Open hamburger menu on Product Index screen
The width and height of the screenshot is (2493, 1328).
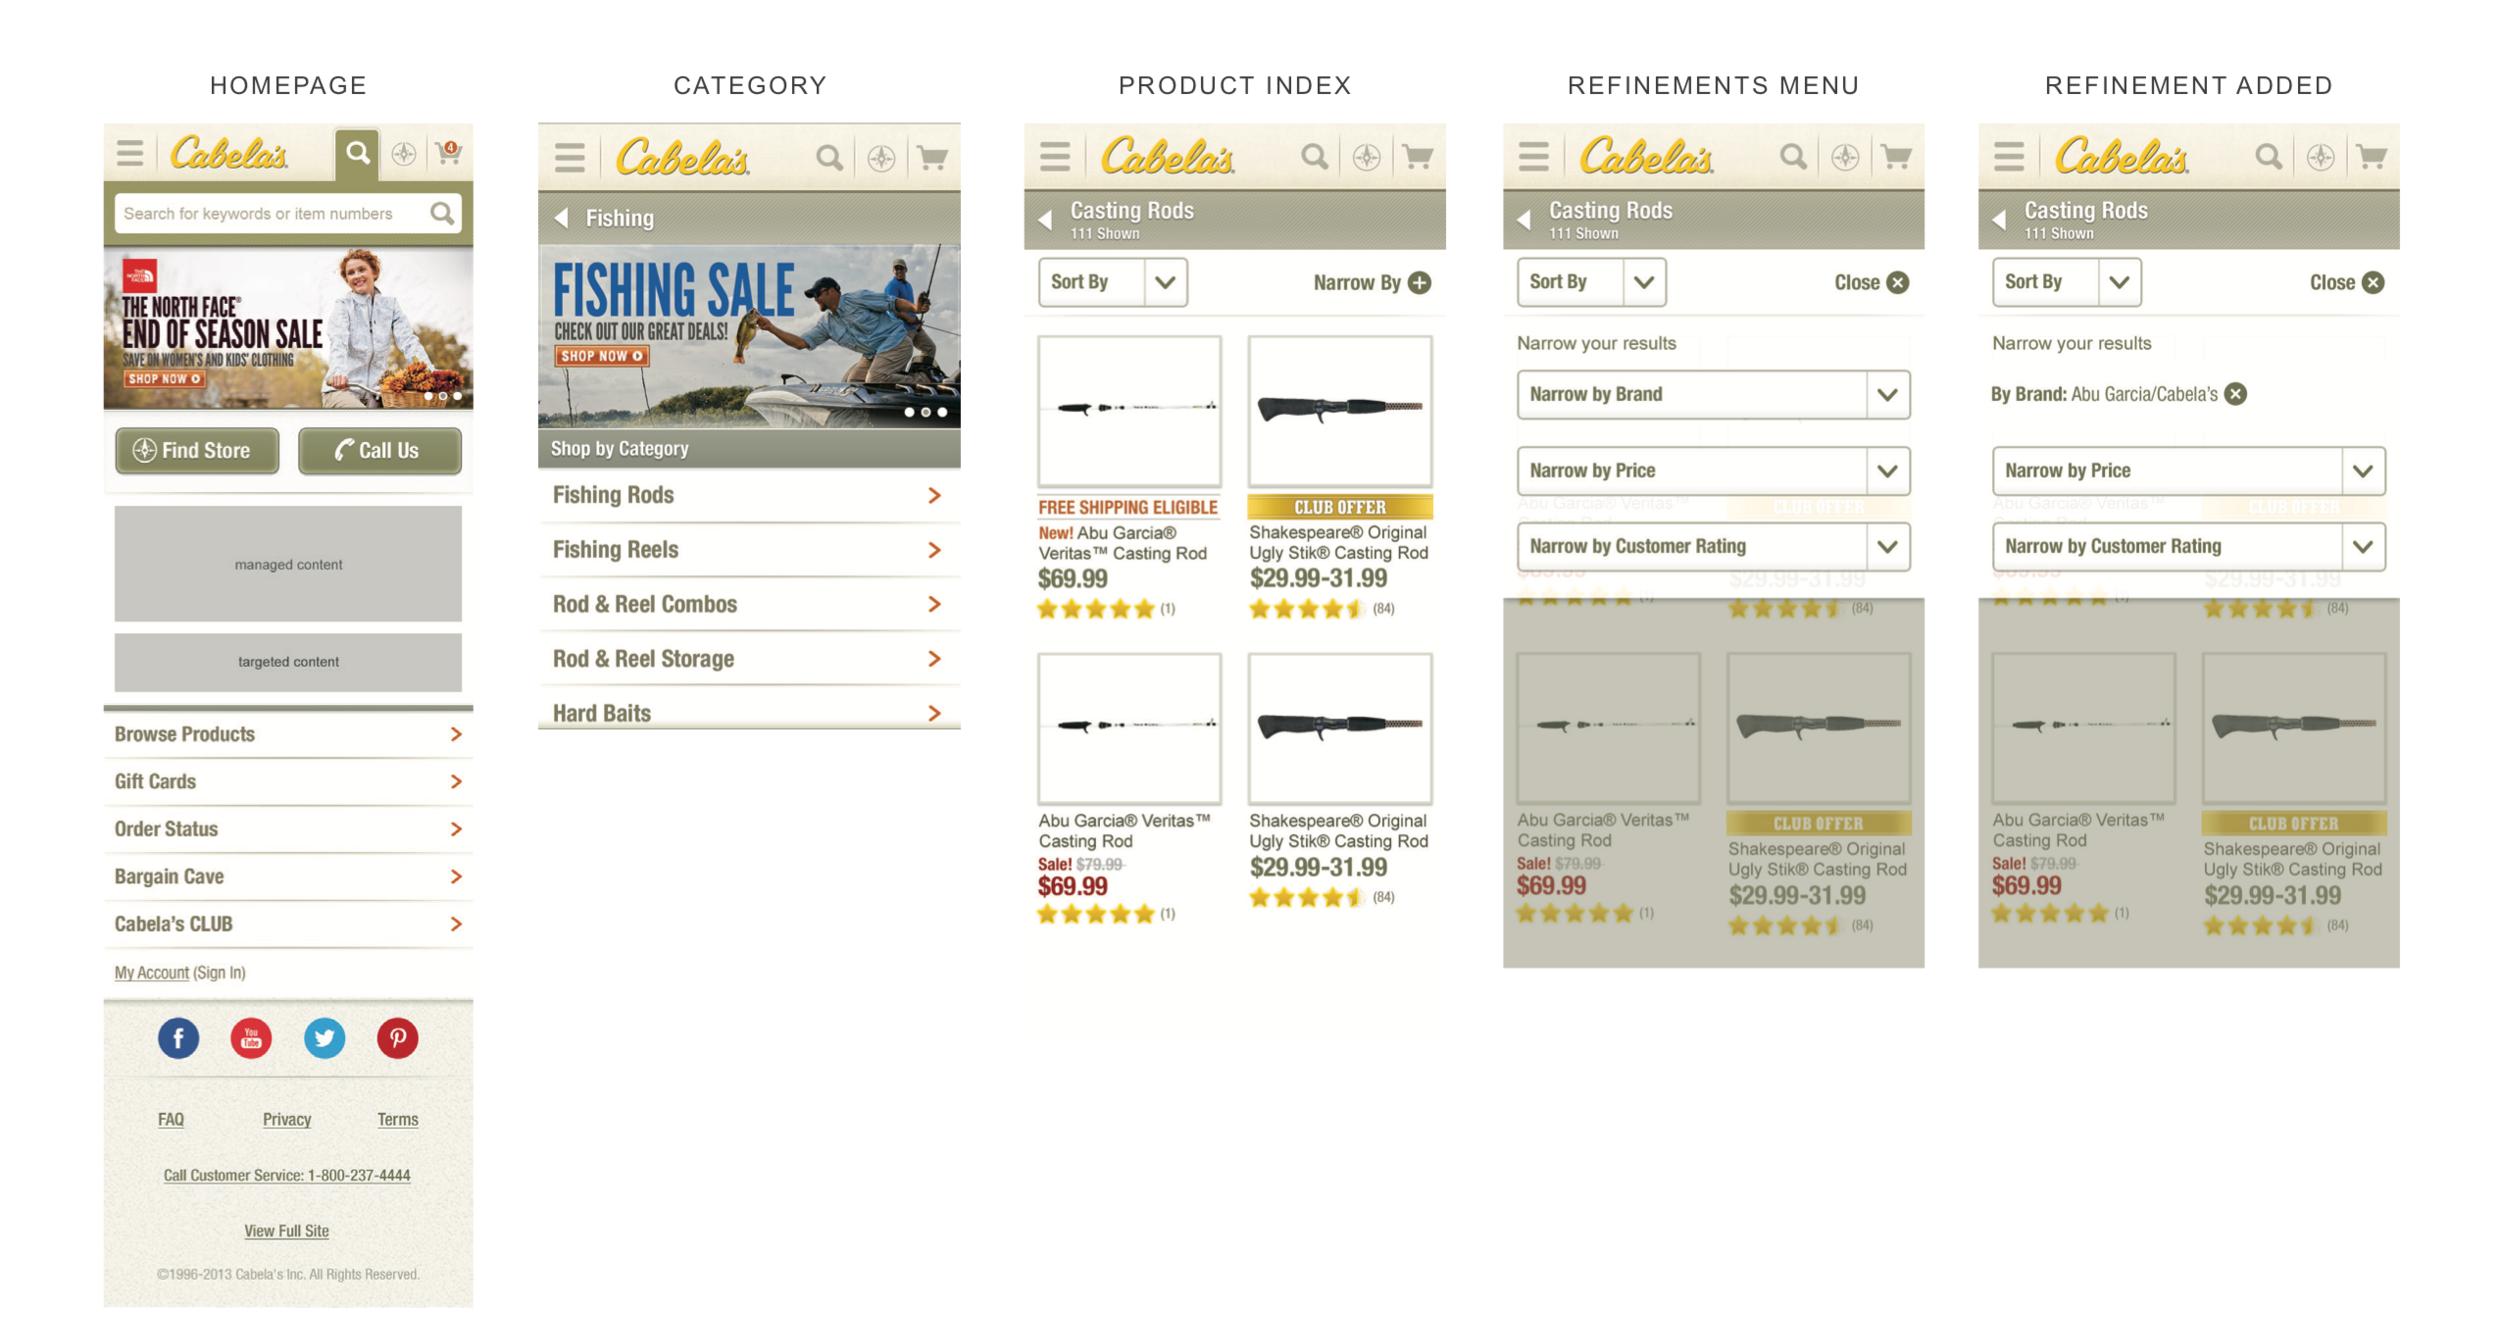click(1054, 156)
